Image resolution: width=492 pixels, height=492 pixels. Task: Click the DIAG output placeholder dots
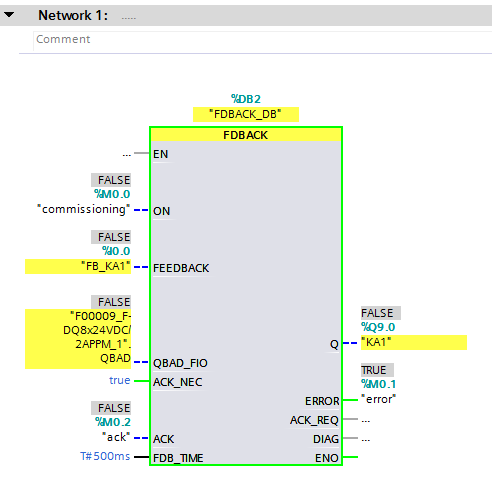(366, 440)
